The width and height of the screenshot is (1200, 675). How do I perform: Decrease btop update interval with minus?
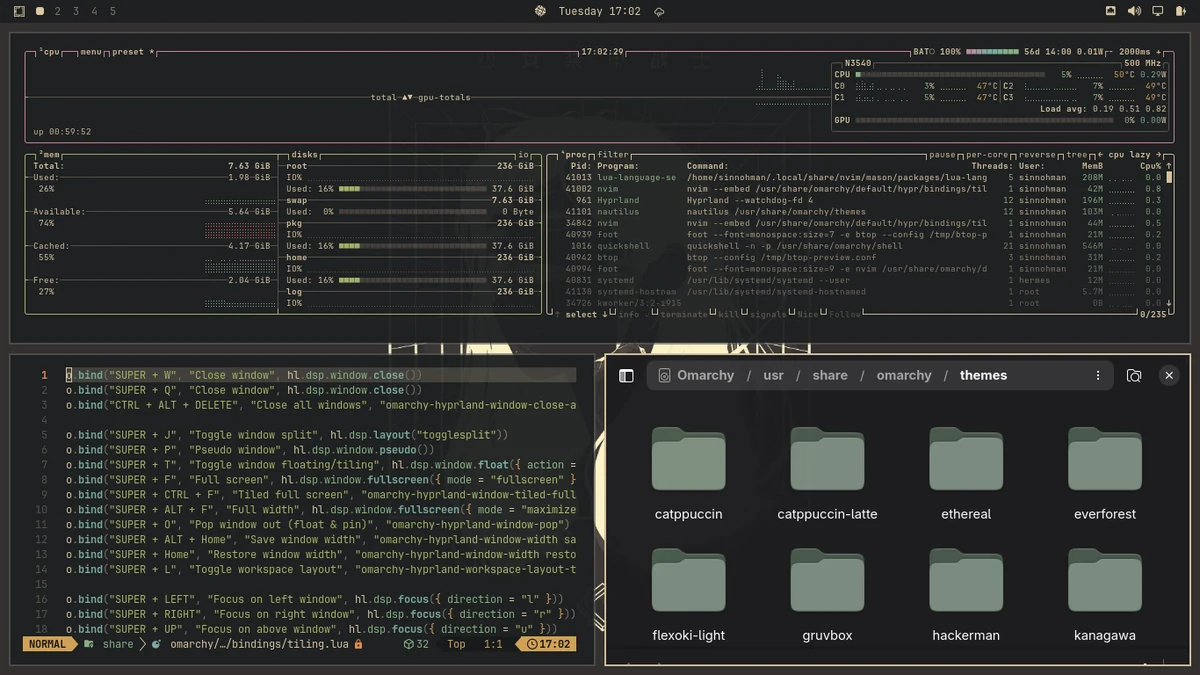pyautogui.click(x=1112, y=51)
